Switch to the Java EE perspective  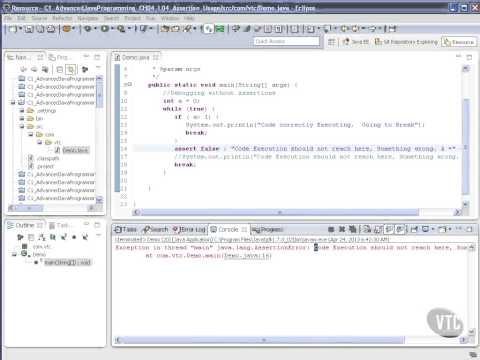pos(356,42)
